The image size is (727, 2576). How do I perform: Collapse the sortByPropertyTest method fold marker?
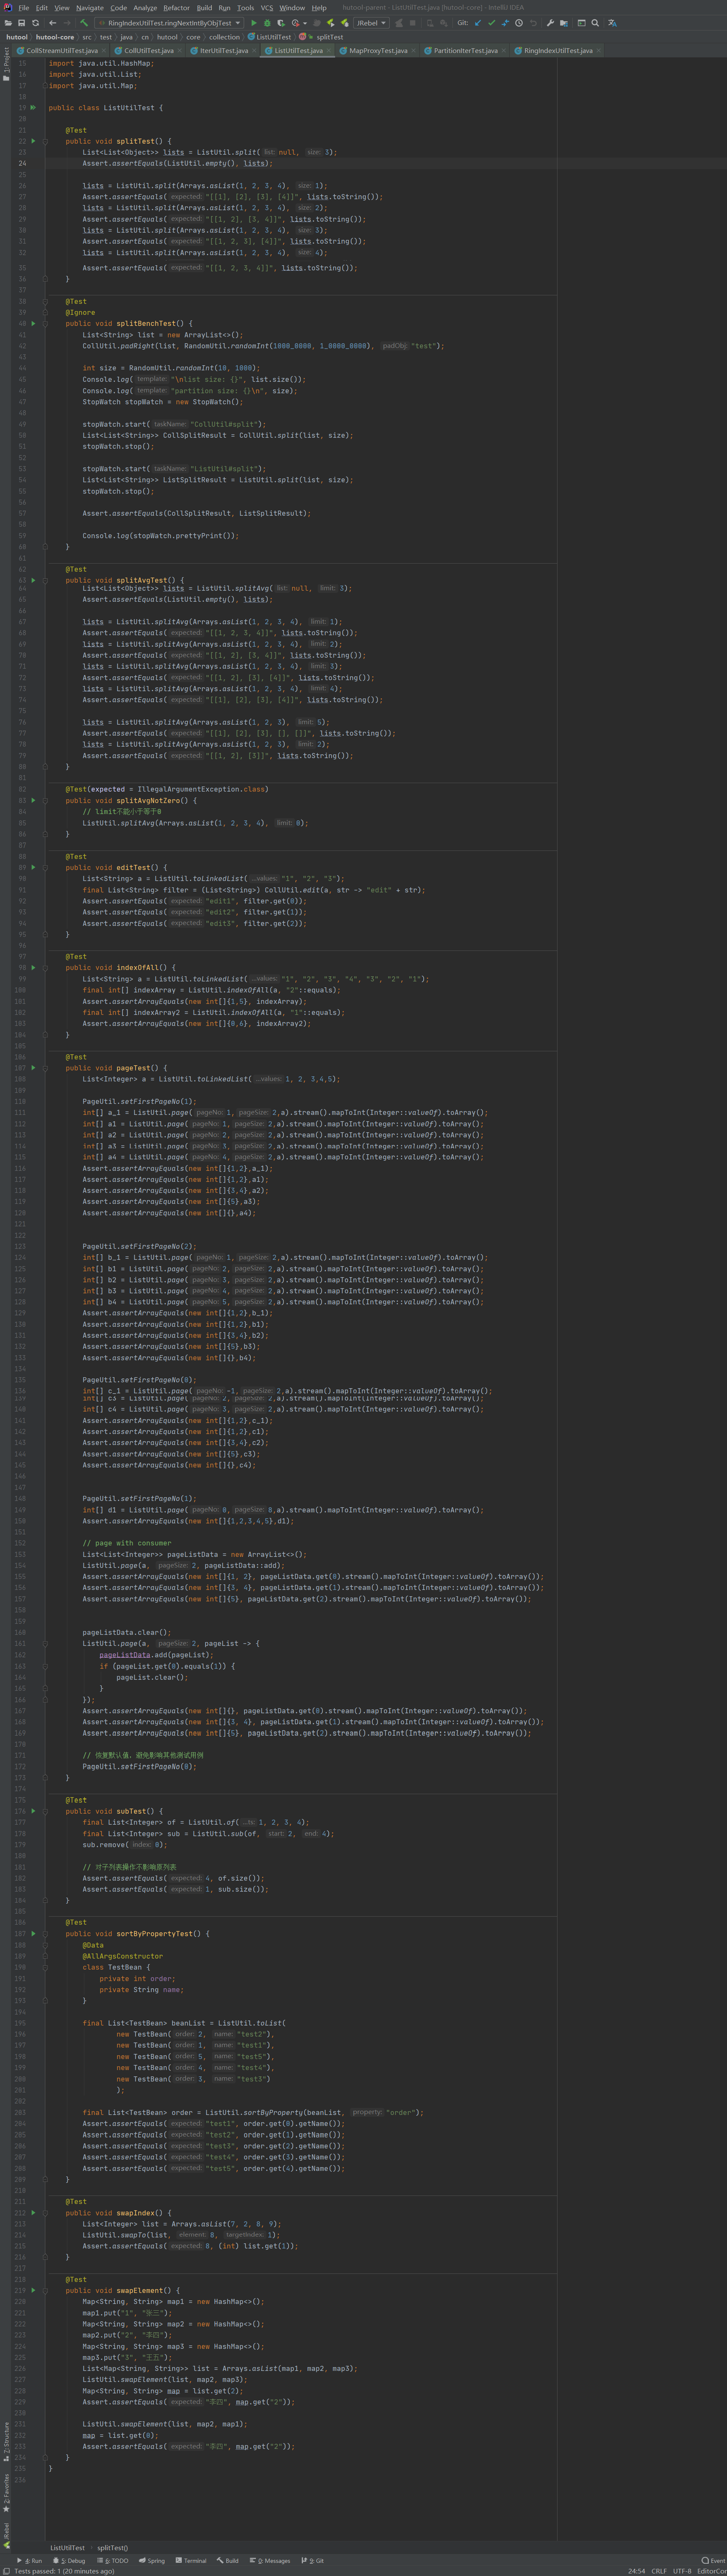pos(45,1933)
